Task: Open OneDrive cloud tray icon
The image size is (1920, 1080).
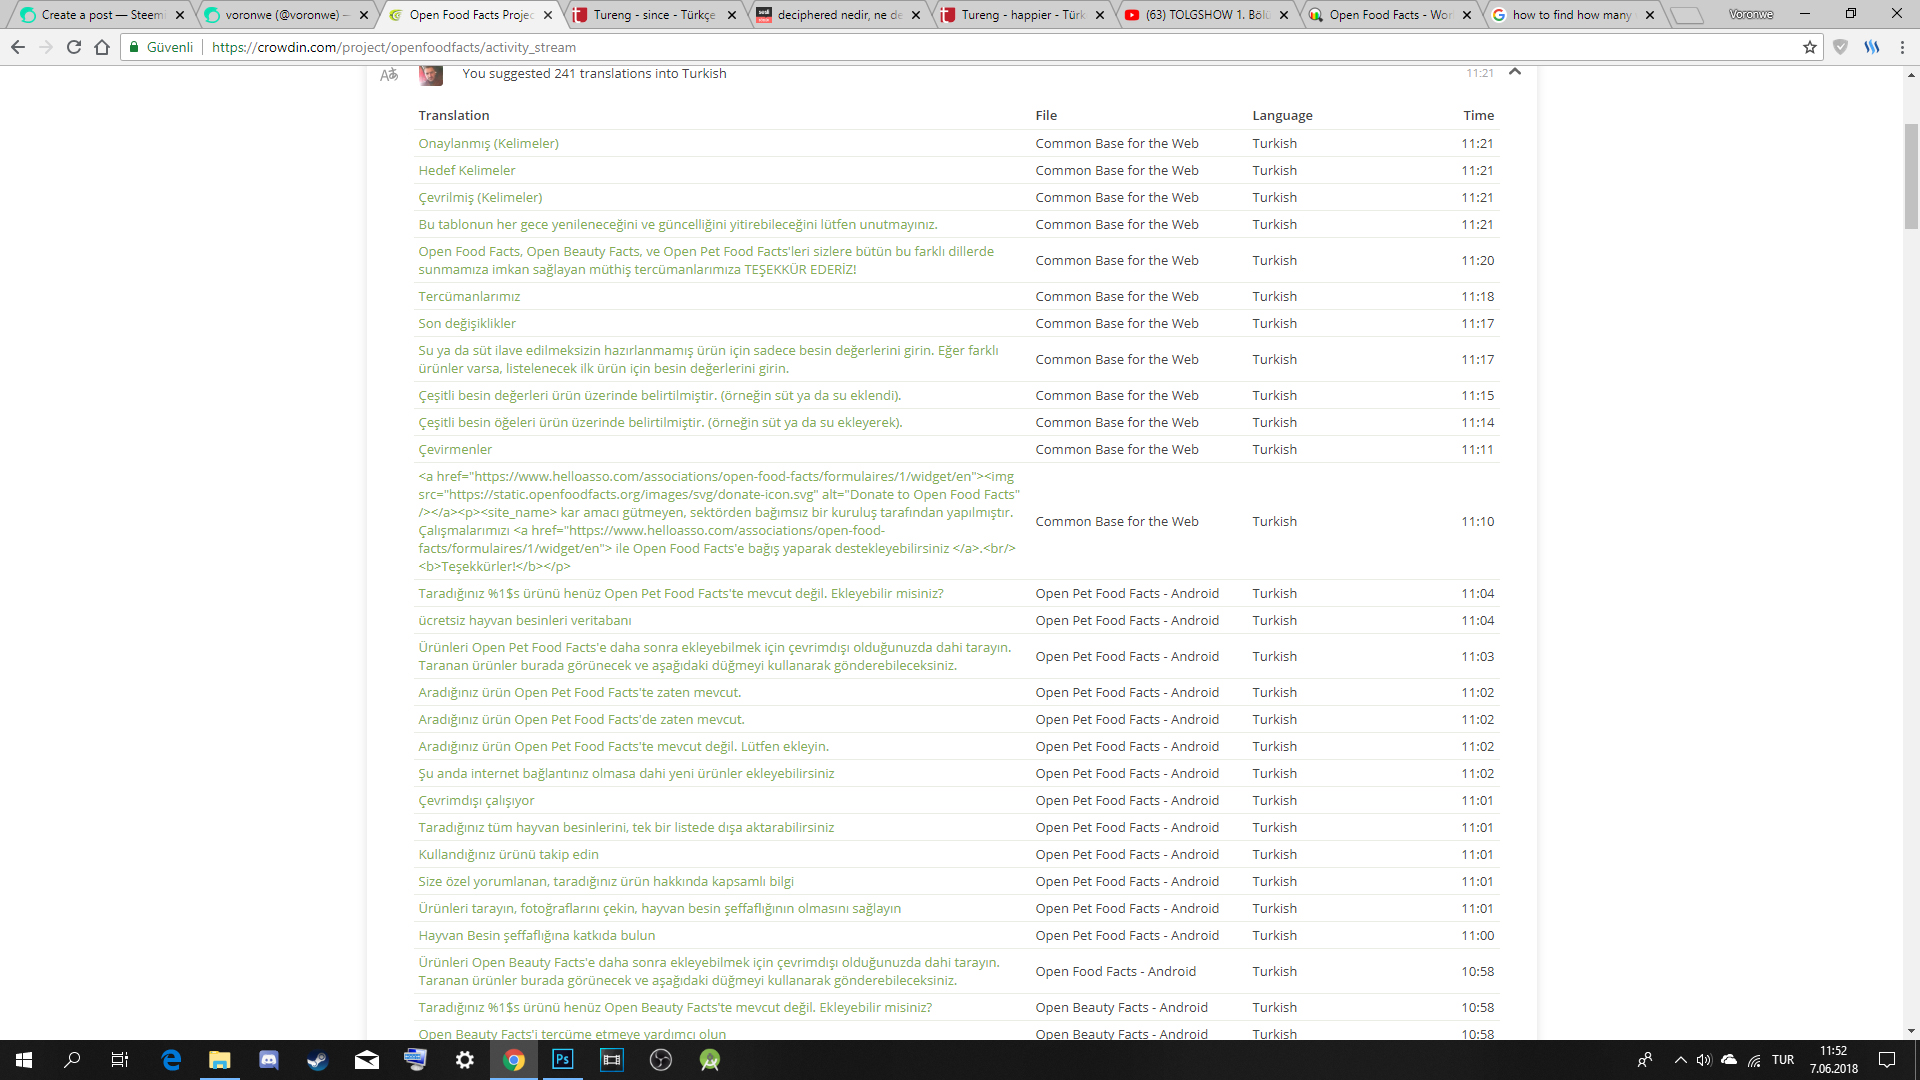Action: 1728,1060
